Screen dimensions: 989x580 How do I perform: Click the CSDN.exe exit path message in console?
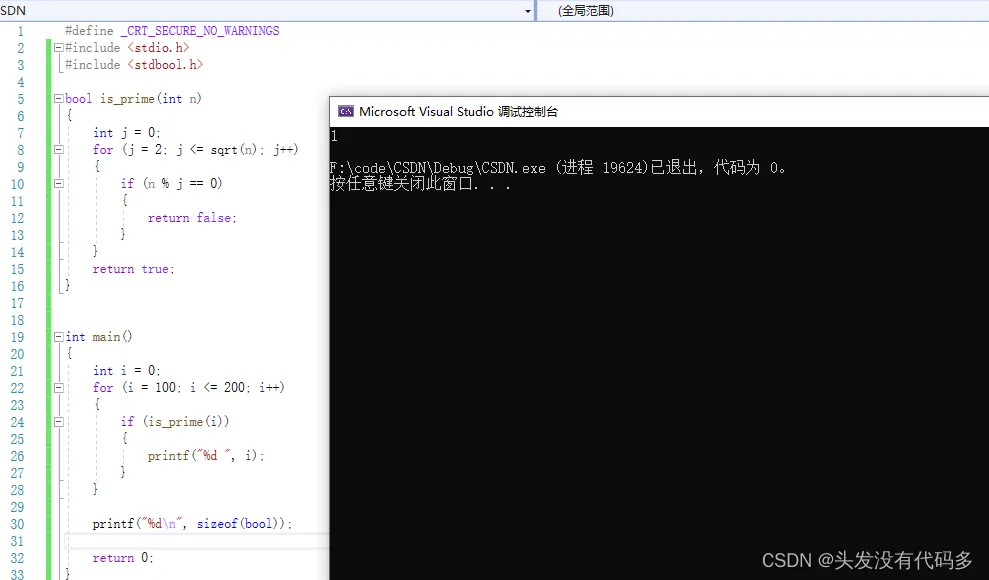pyautogui.click(x=558, y=168)
